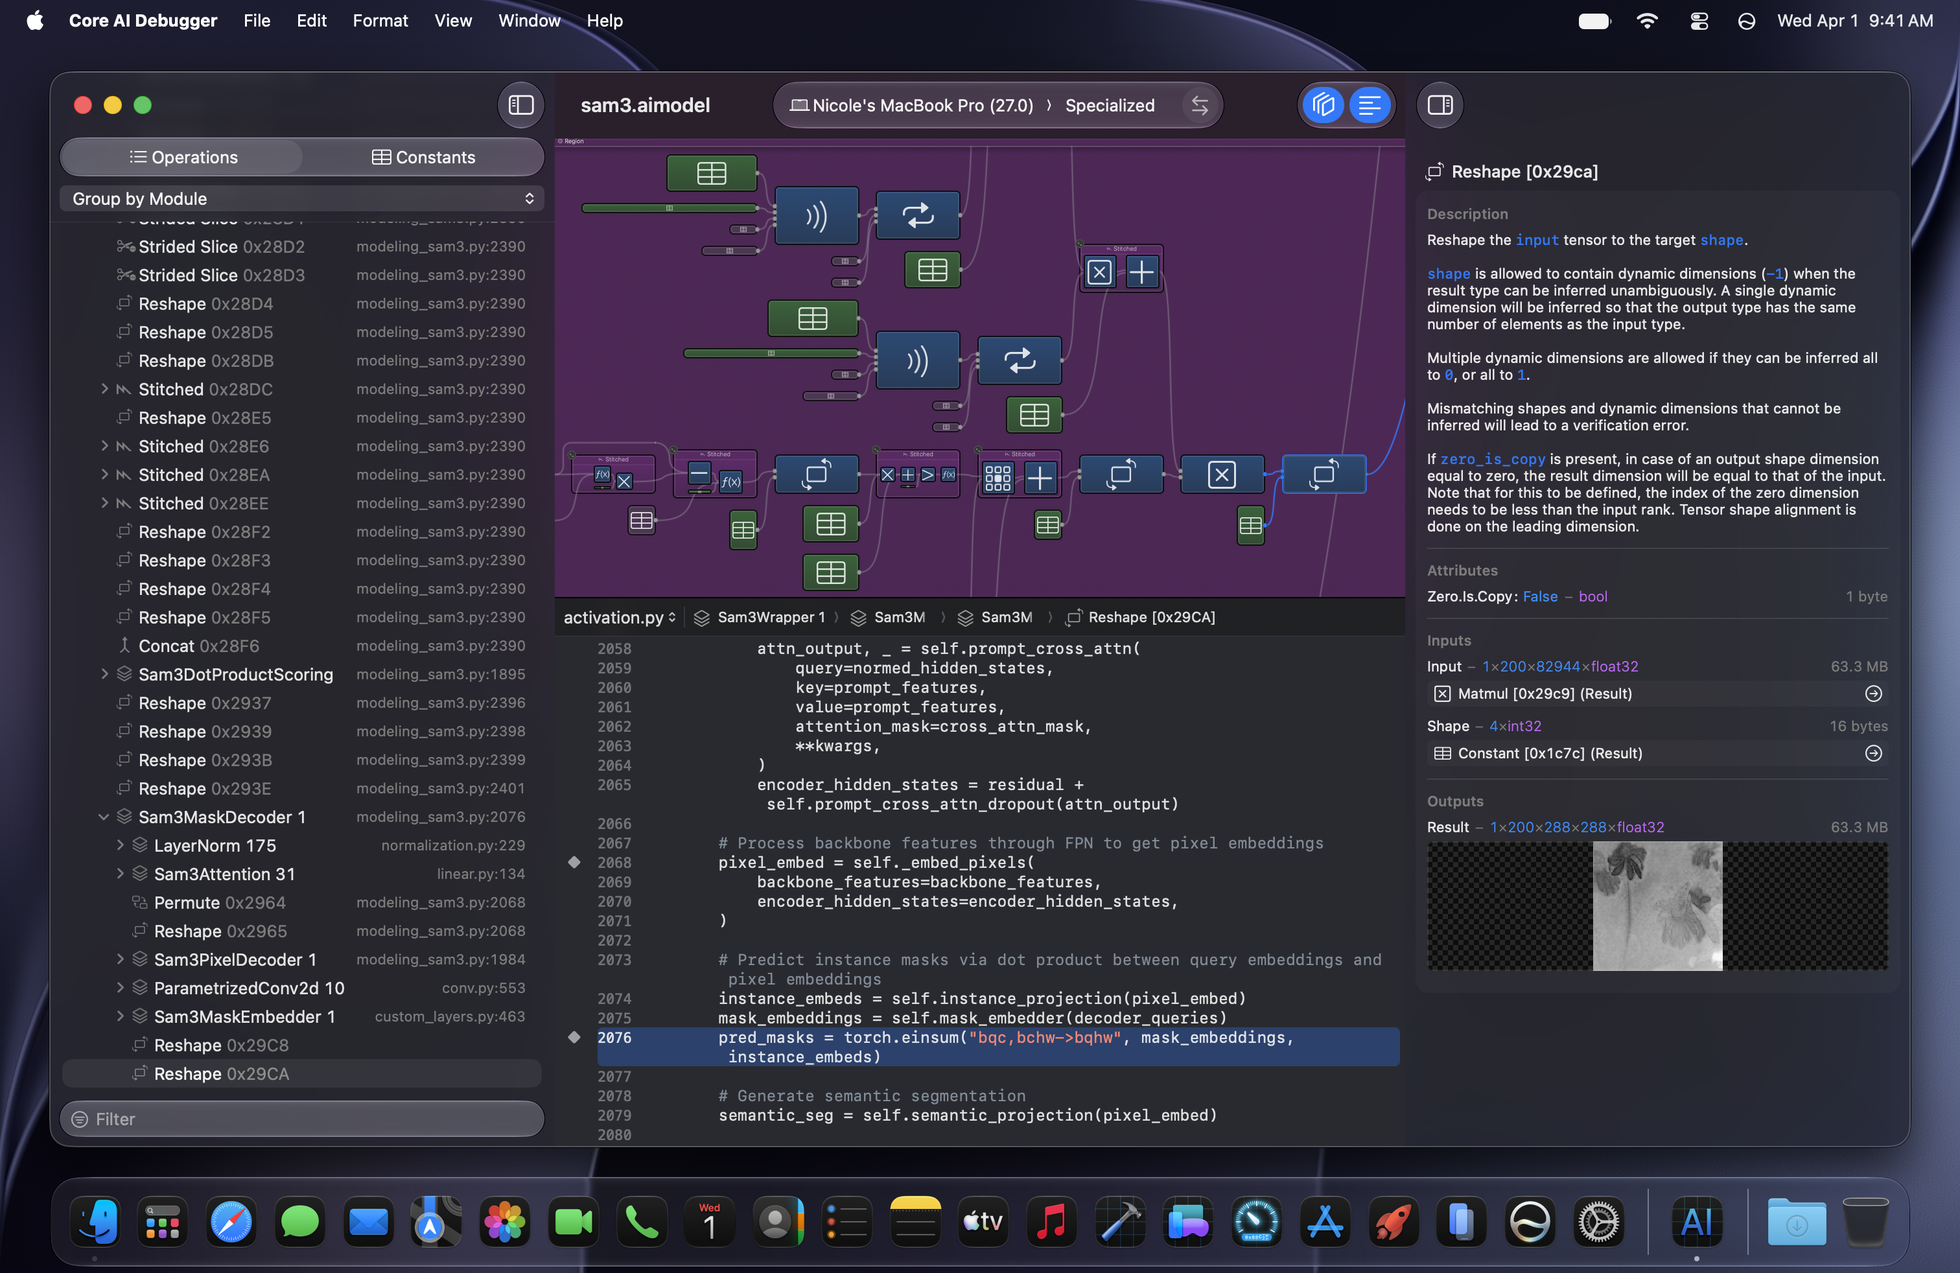Collapse the Sam3MaskDecoder 1 module
The image size is (1960, 1273).
point(104,817)
